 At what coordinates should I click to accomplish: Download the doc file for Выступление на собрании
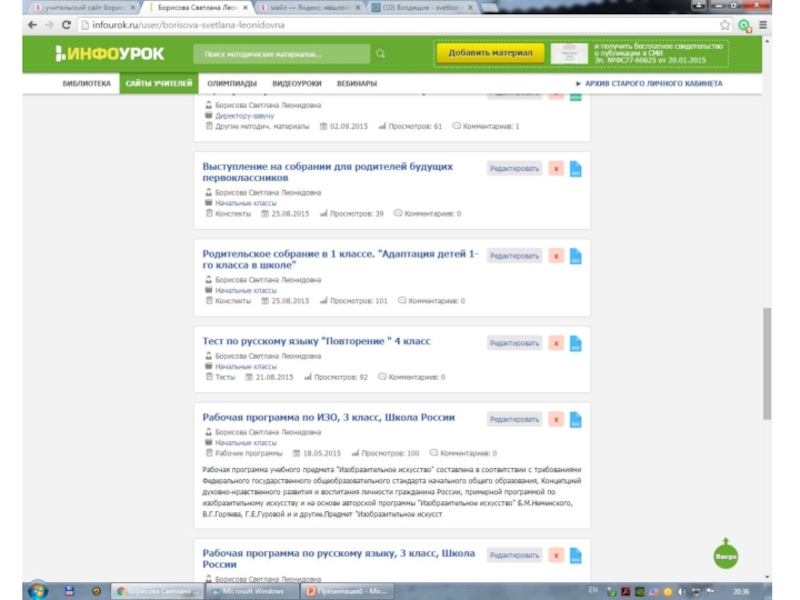coord(576,169)
